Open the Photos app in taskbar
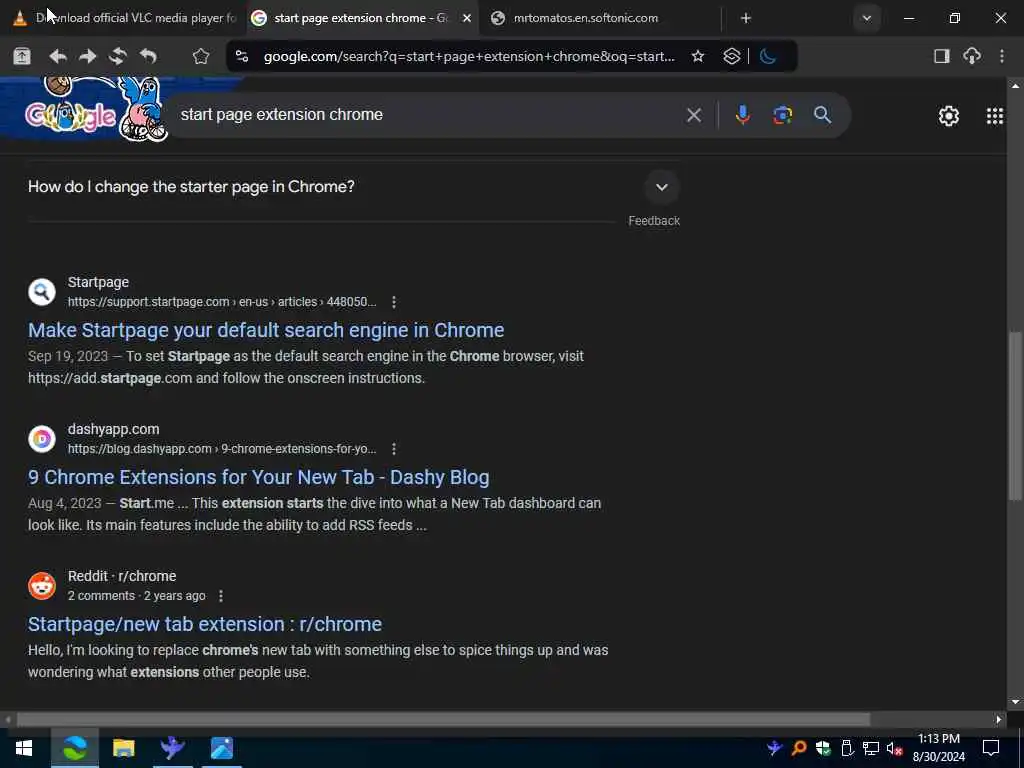Viewport: 1024px width, 768px height. (x=222, y=748)
